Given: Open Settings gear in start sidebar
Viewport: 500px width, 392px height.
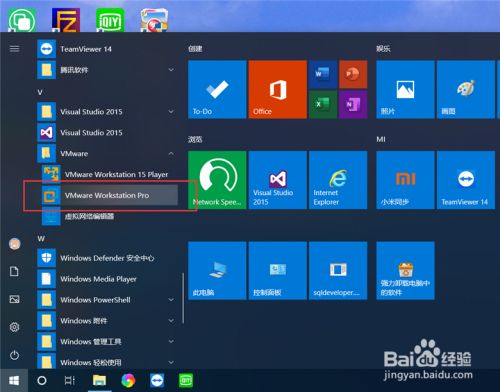Looking at the screenshot, I should pos(14,327).
